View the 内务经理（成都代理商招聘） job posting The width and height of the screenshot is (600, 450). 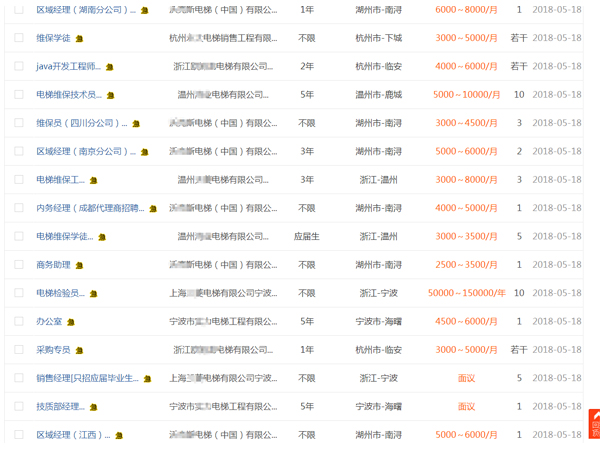pyautogui.click(x=90, y=209)
